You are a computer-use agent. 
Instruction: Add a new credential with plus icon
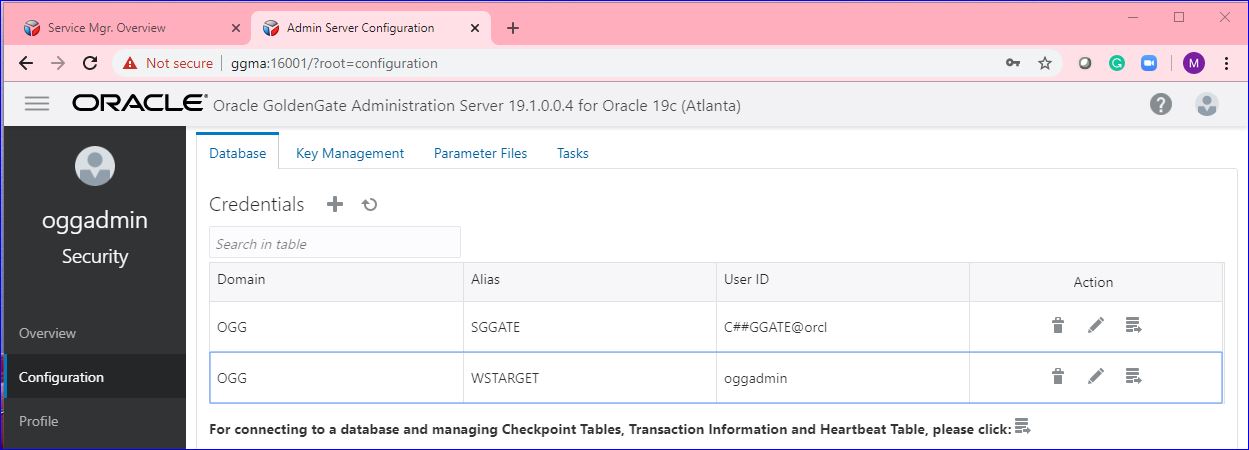335,204
